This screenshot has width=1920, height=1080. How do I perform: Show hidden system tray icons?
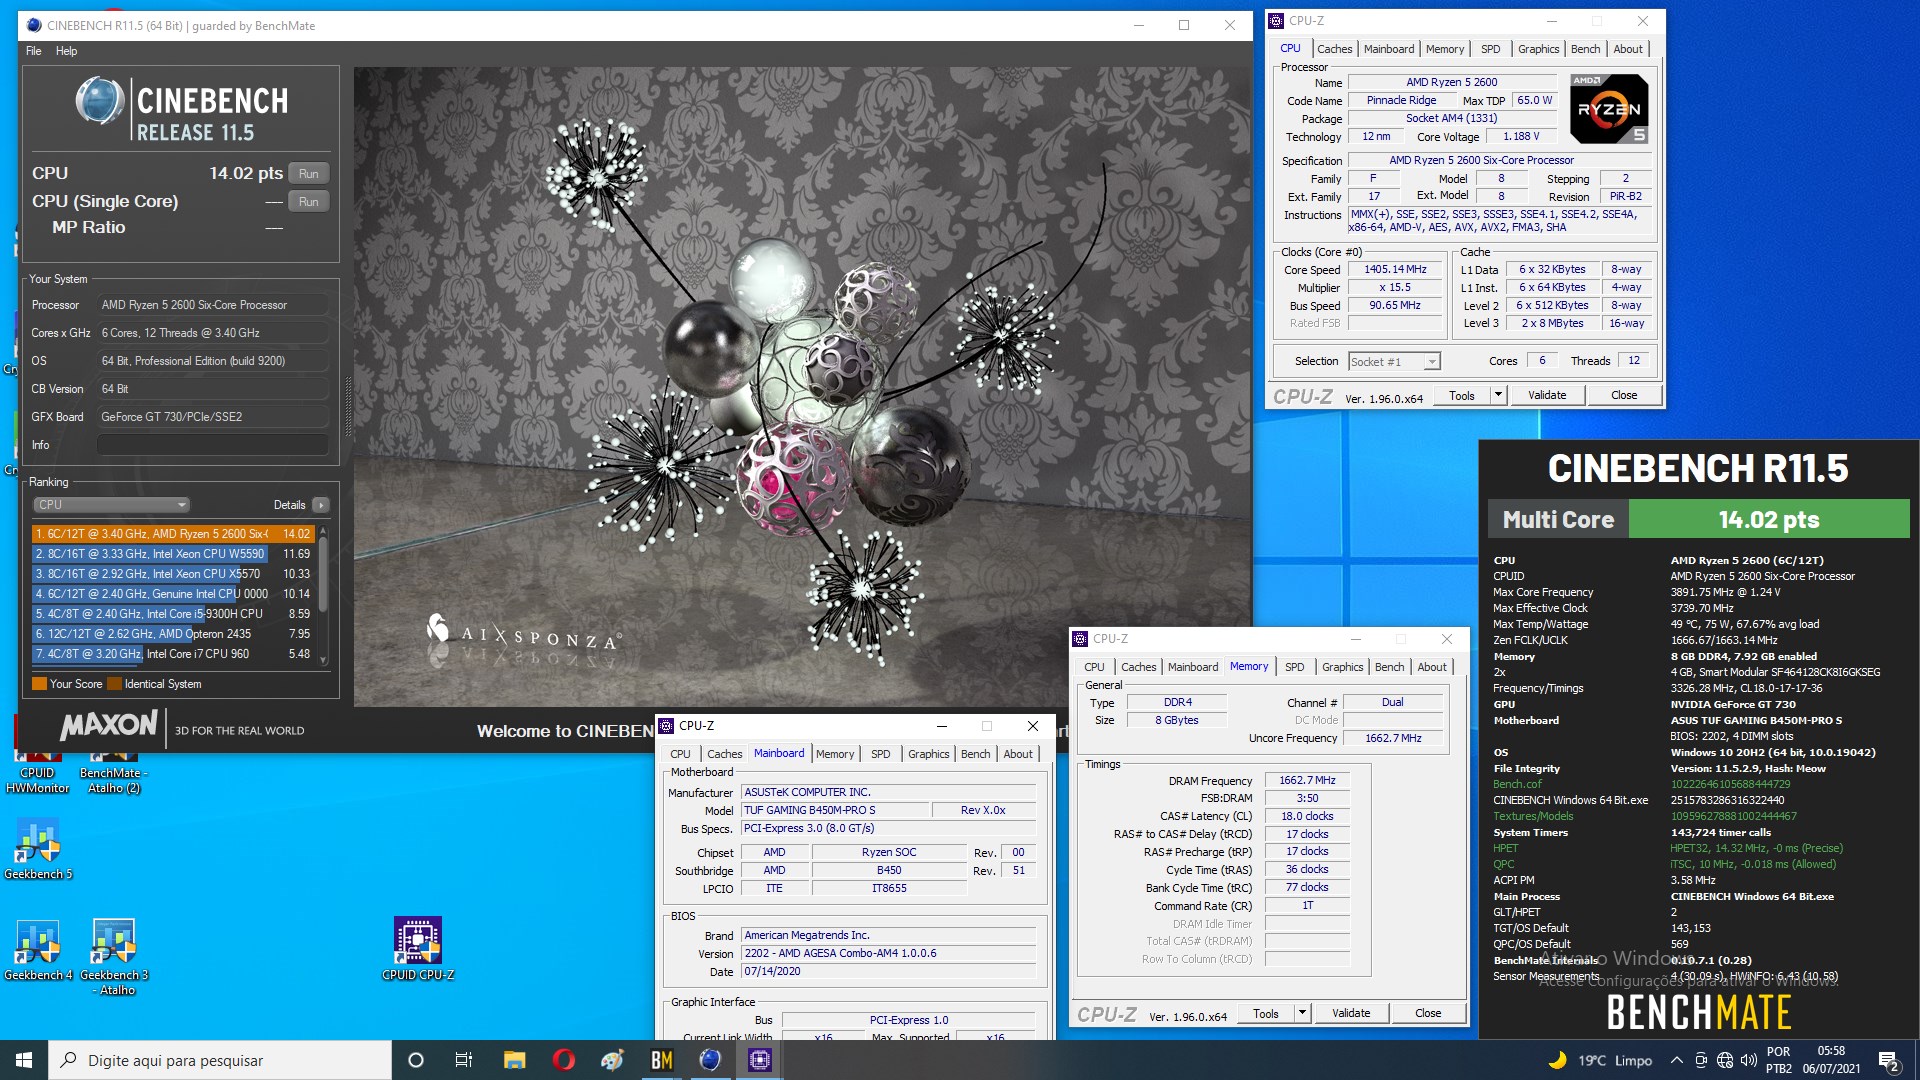pyautogui.click(x=1676, y=1060)
